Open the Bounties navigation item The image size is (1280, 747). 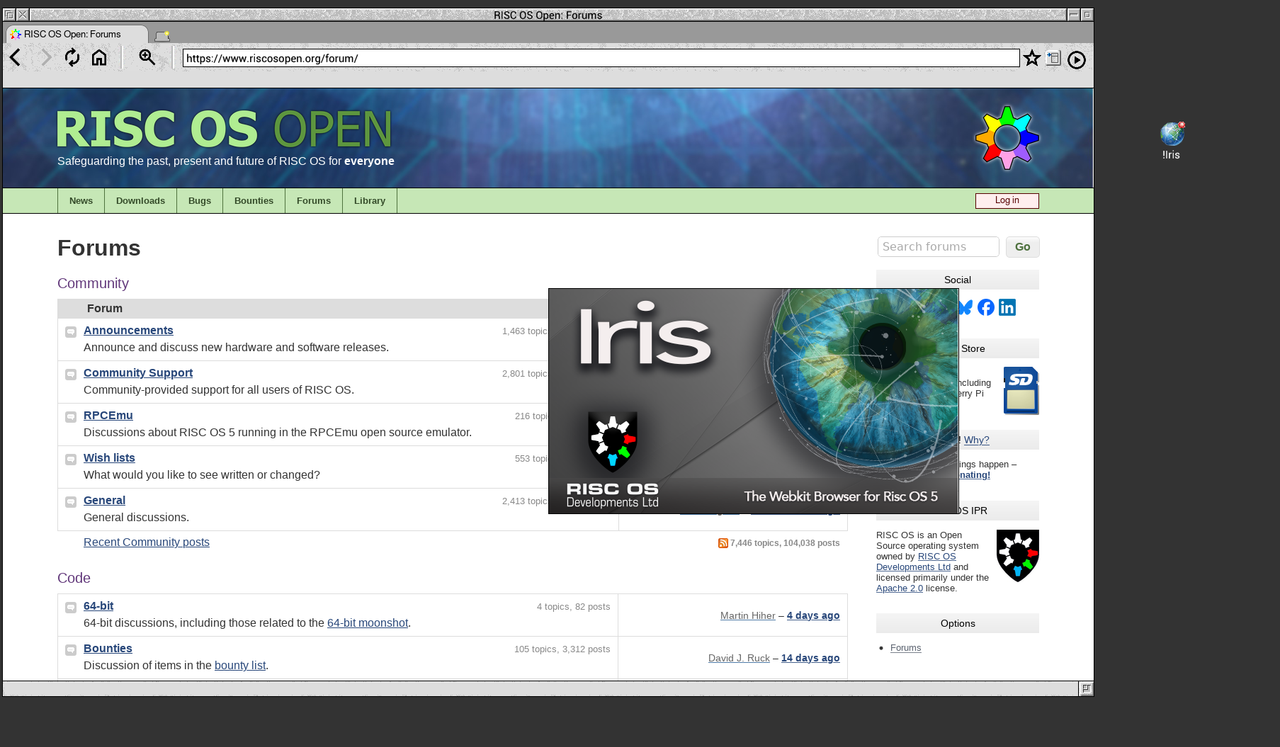click(x=254, y=201)
